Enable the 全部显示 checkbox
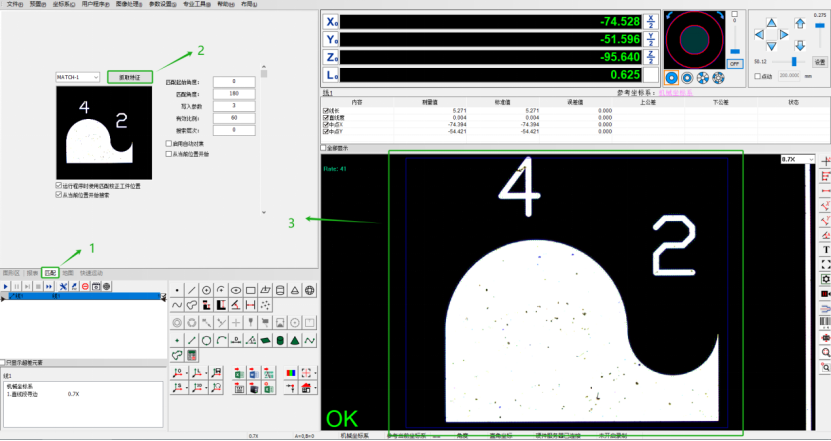831x441 pixels. [324, 147]
